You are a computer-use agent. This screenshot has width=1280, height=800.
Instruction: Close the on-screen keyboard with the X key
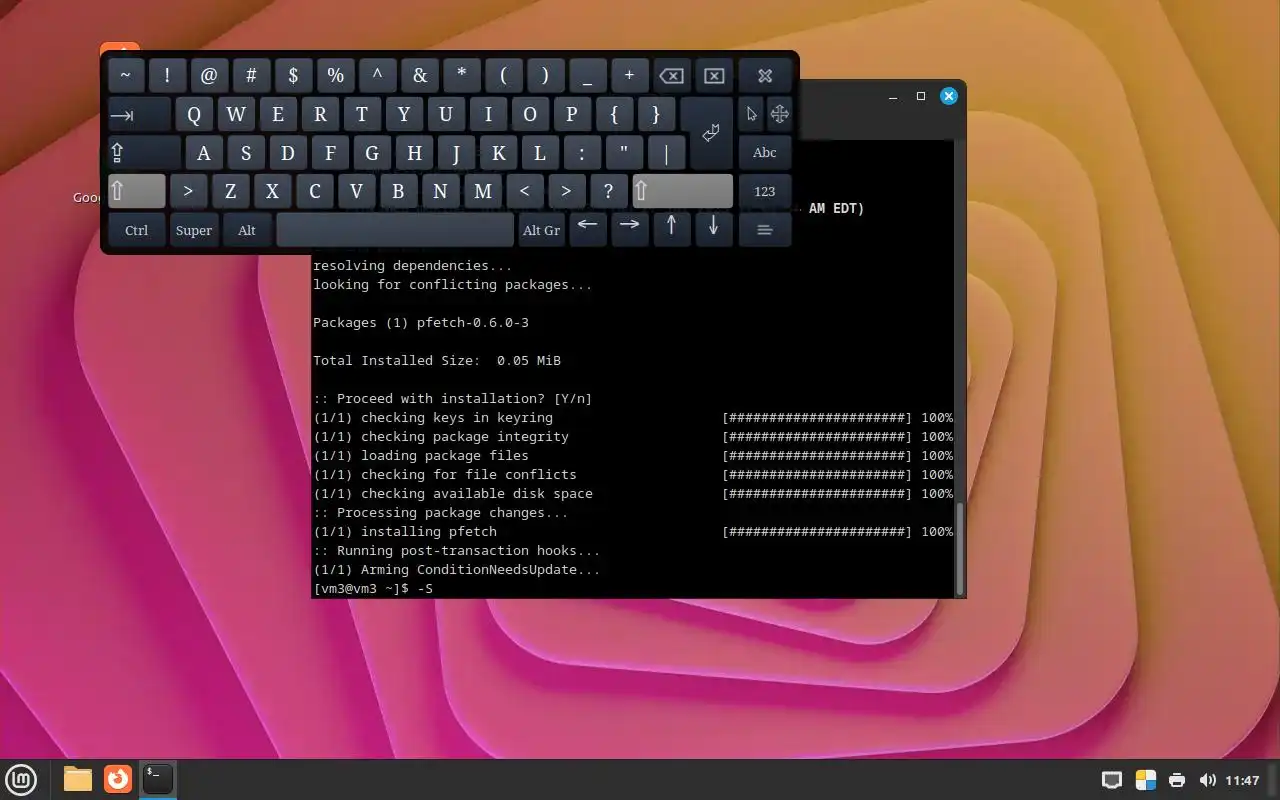click(765, 75)
